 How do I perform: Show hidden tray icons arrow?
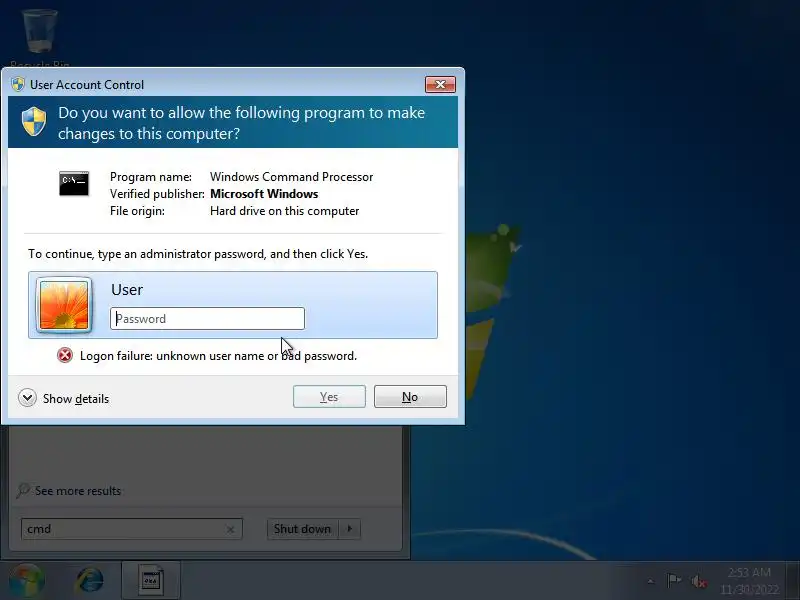tap(651, 581)
